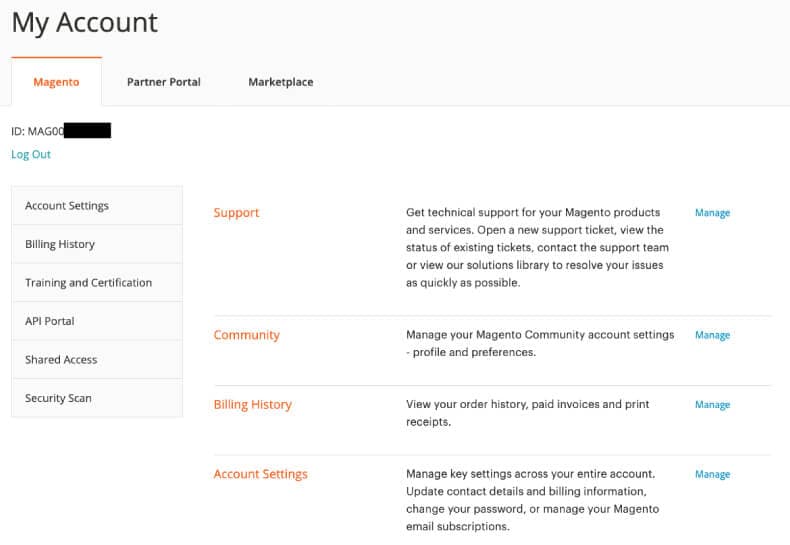Image resolution: width=790 pixels, height=545 pixels.
Task: Select the Marketplace tab
Action: pos(280,82)
